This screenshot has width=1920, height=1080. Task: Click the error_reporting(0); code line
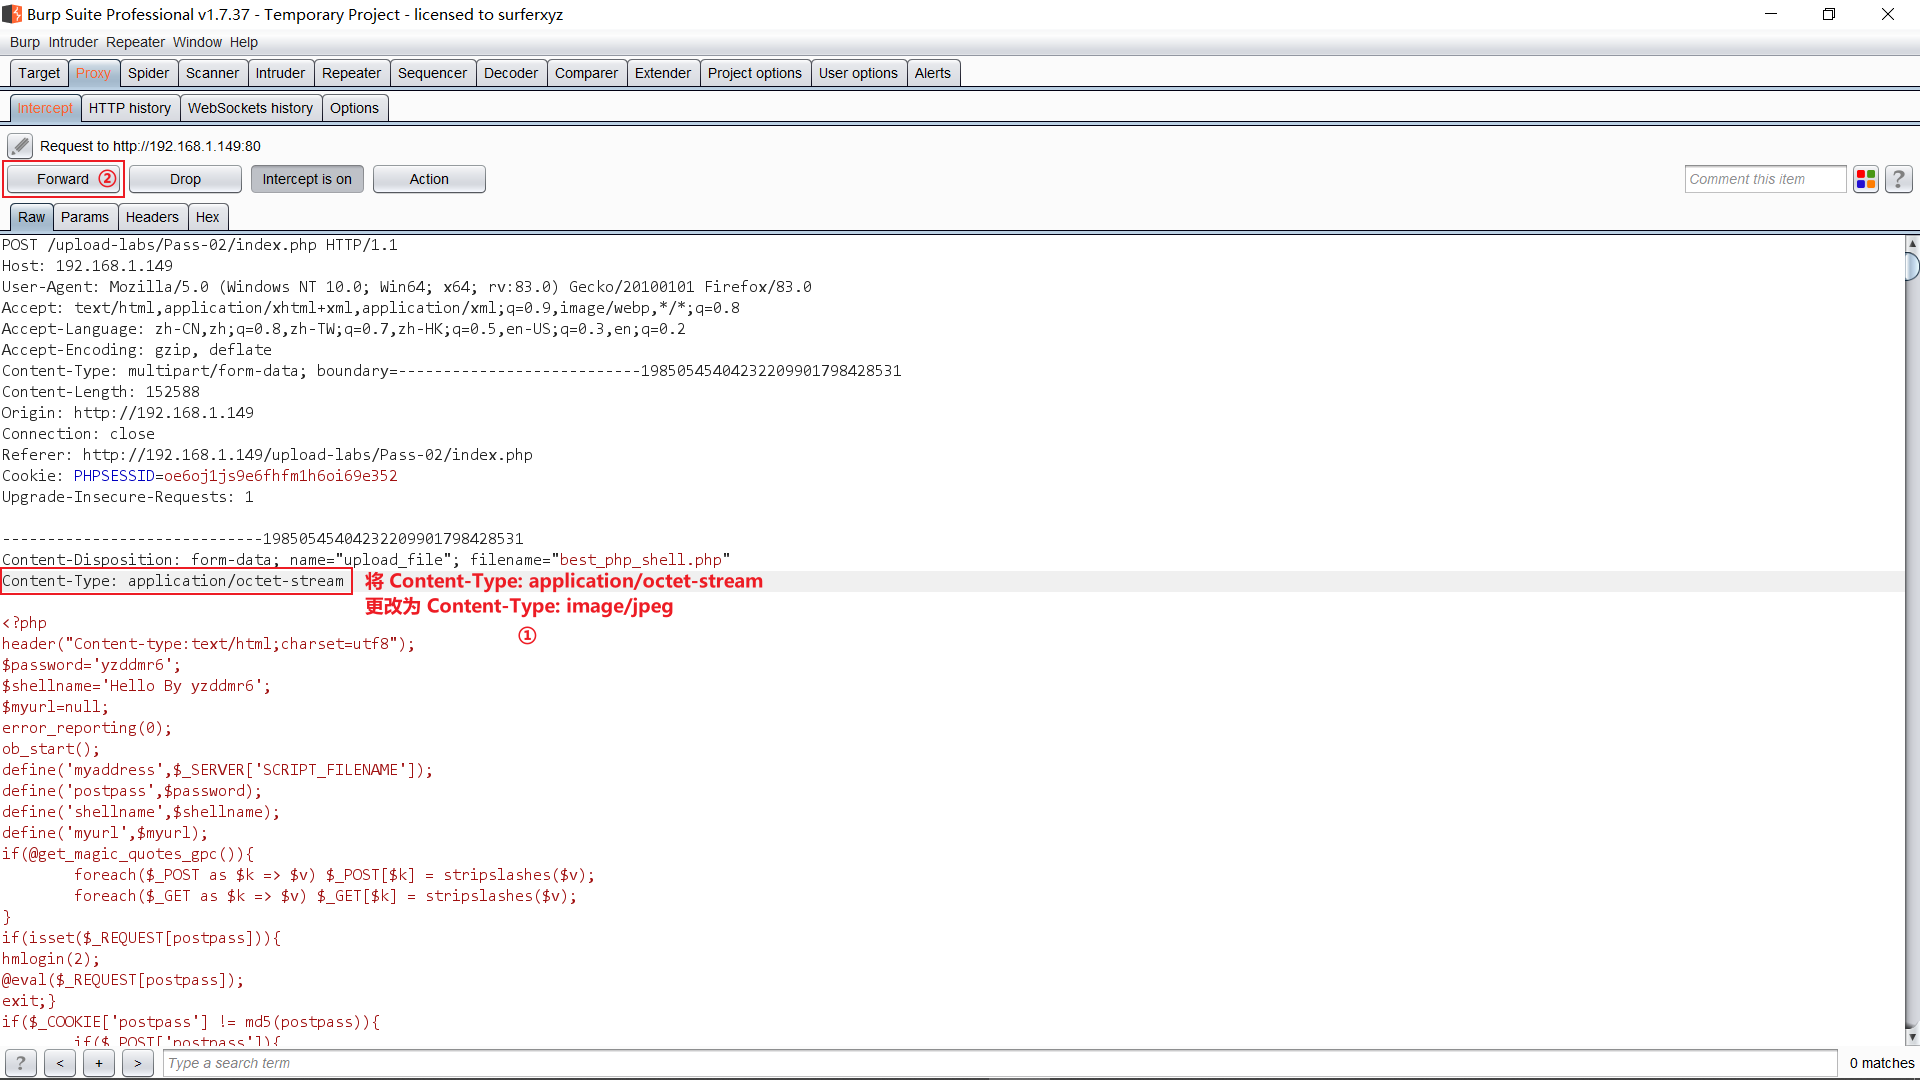click(x=87, y=728)
